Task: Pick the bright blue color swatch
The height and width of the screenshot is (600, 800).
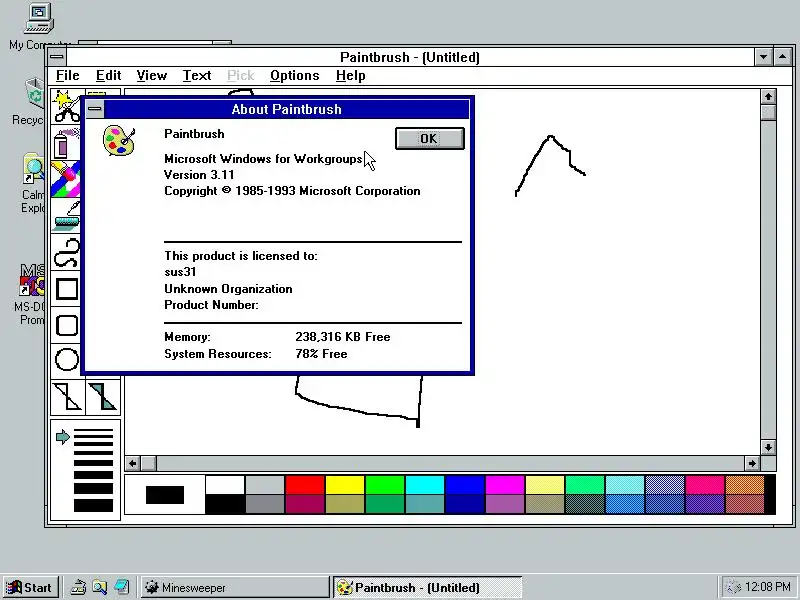Action: [x=464, y=485]
